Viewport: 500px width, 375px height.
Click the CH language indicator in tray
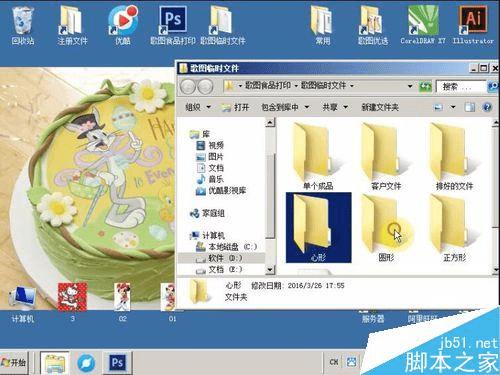click(x=334, y=362)
